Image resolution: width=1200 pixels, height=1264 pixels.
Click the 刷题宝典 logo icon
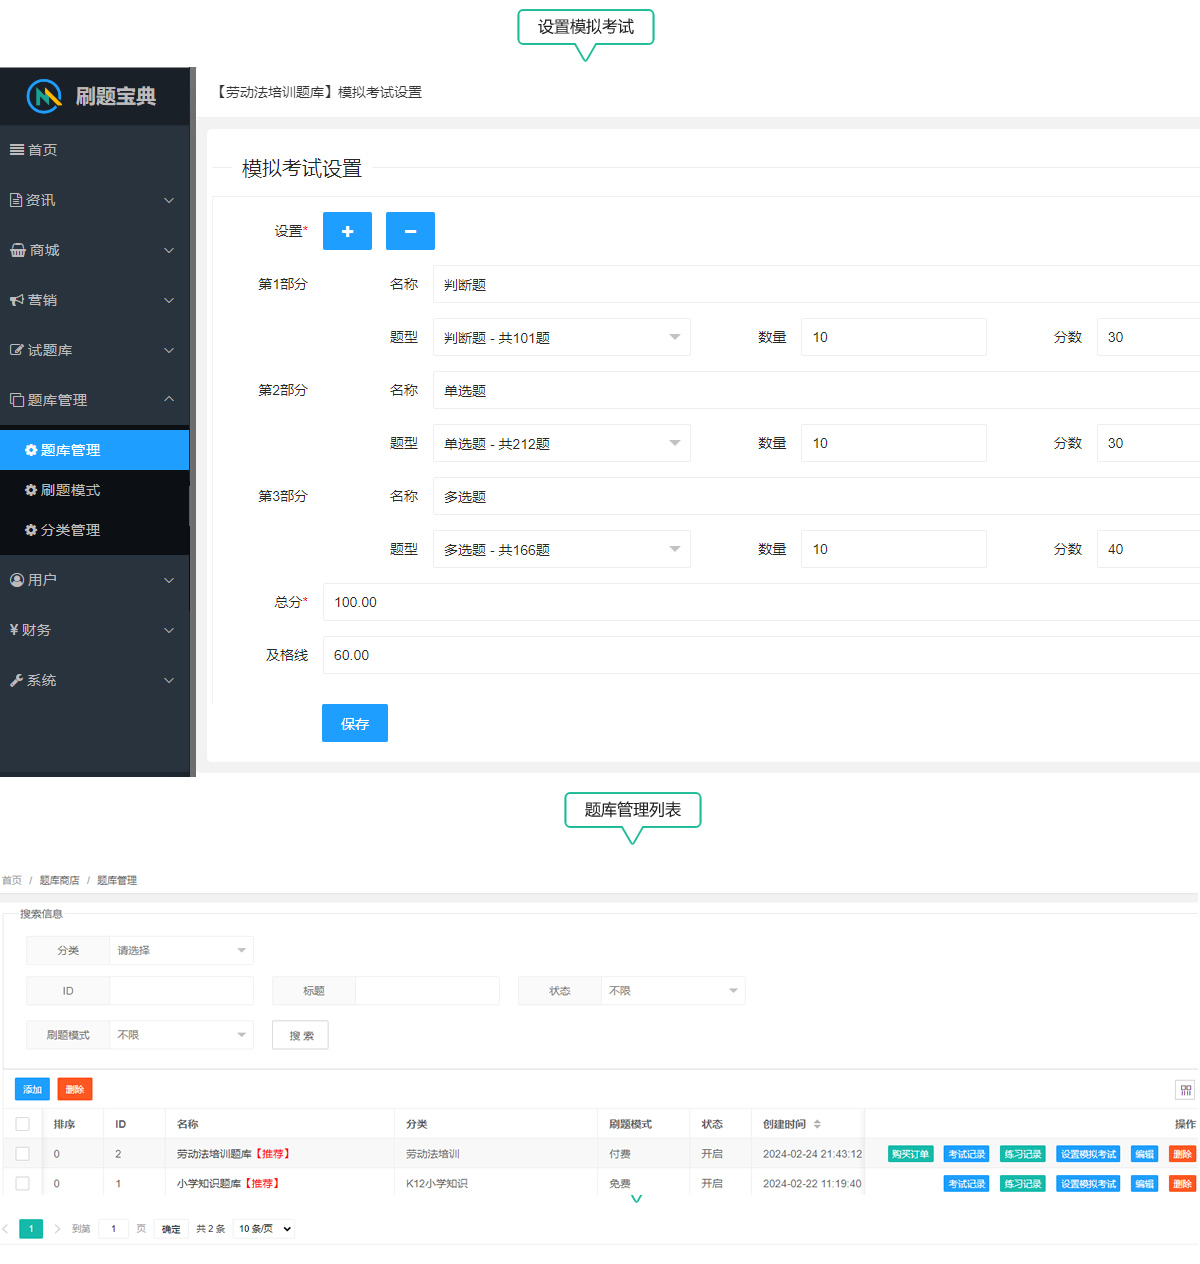coord(44,96)
